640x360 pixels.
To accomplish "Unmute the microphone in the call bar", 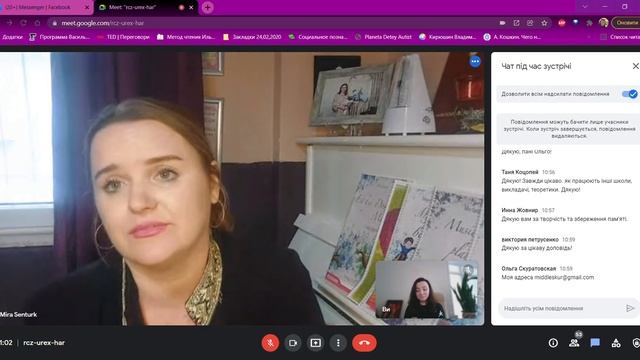I will click(x=270, y=343).
